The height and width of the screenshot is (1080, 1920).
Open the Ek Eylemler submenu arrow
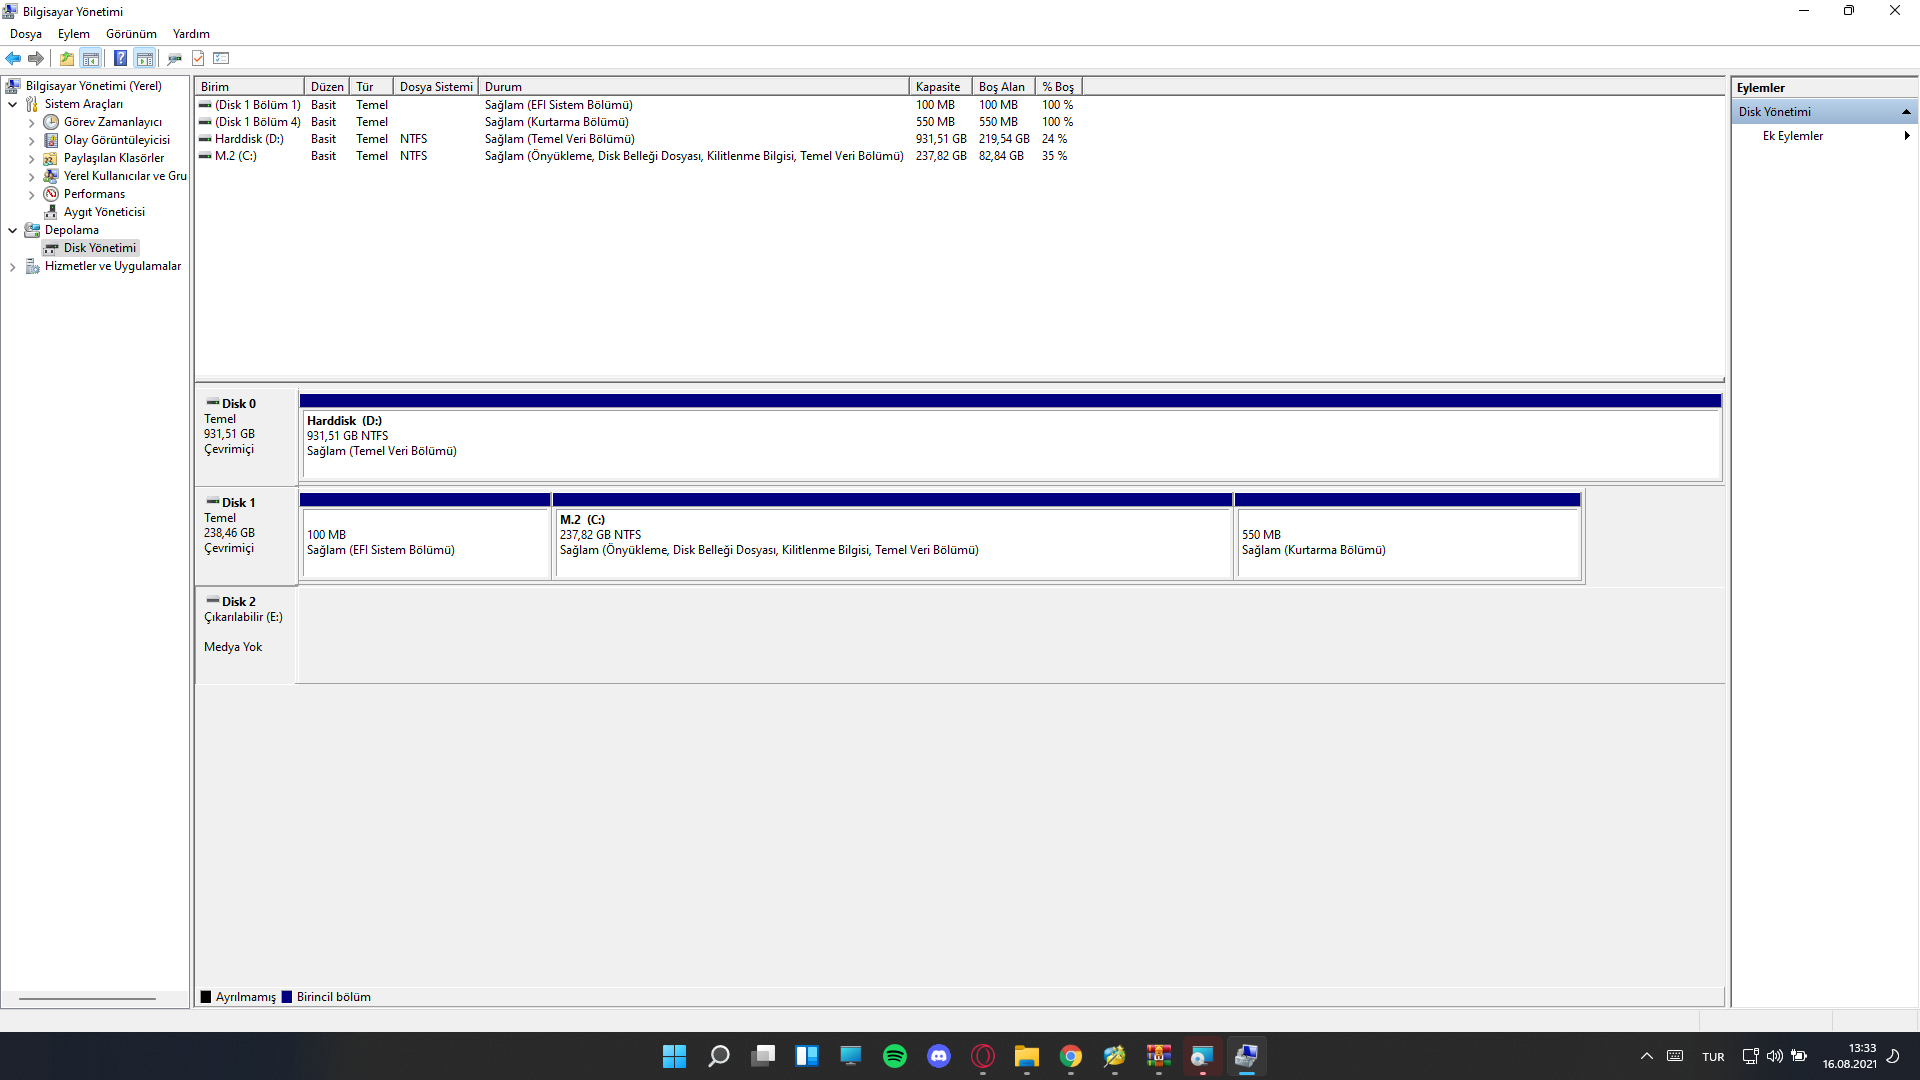click(1906, 136)
